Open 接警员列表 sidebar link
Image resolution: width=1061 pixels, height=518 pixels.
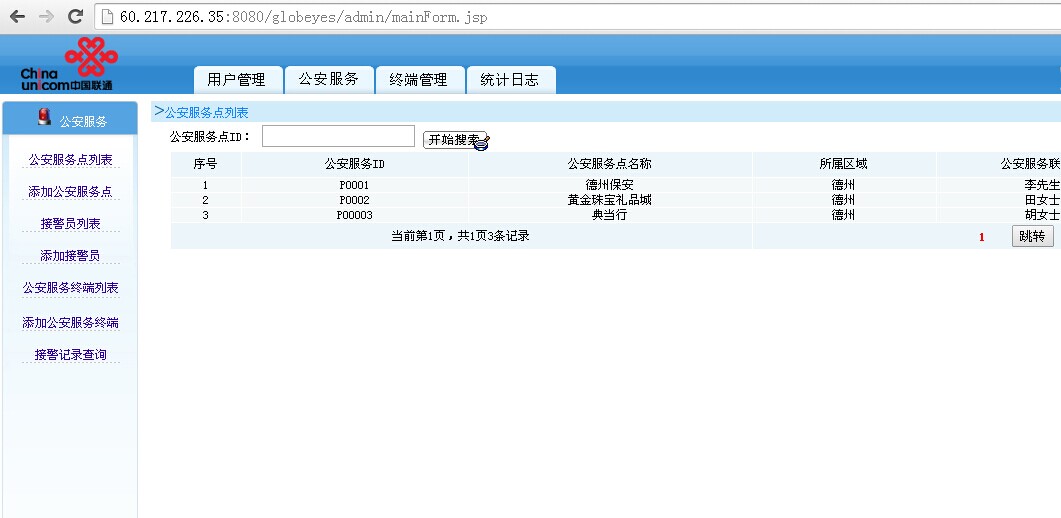(70, 224)
